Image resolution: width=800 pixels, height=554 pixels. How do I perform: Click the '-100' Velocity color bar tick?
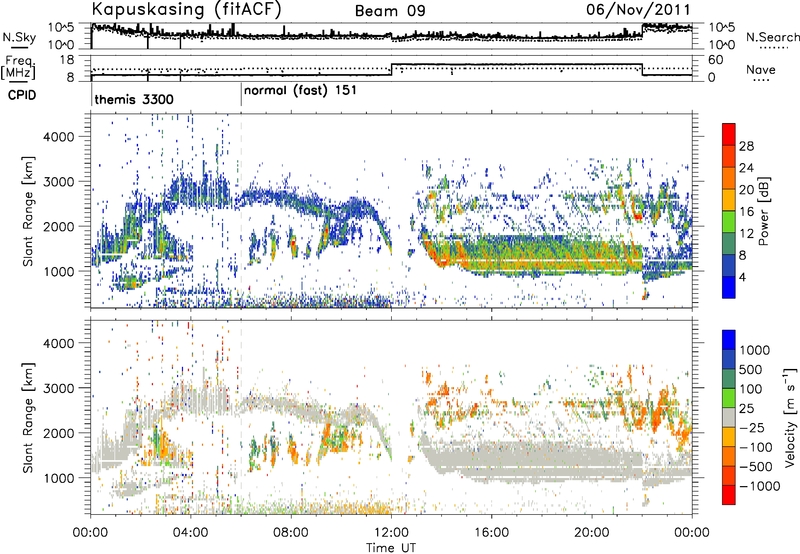[x=756, y=447]
